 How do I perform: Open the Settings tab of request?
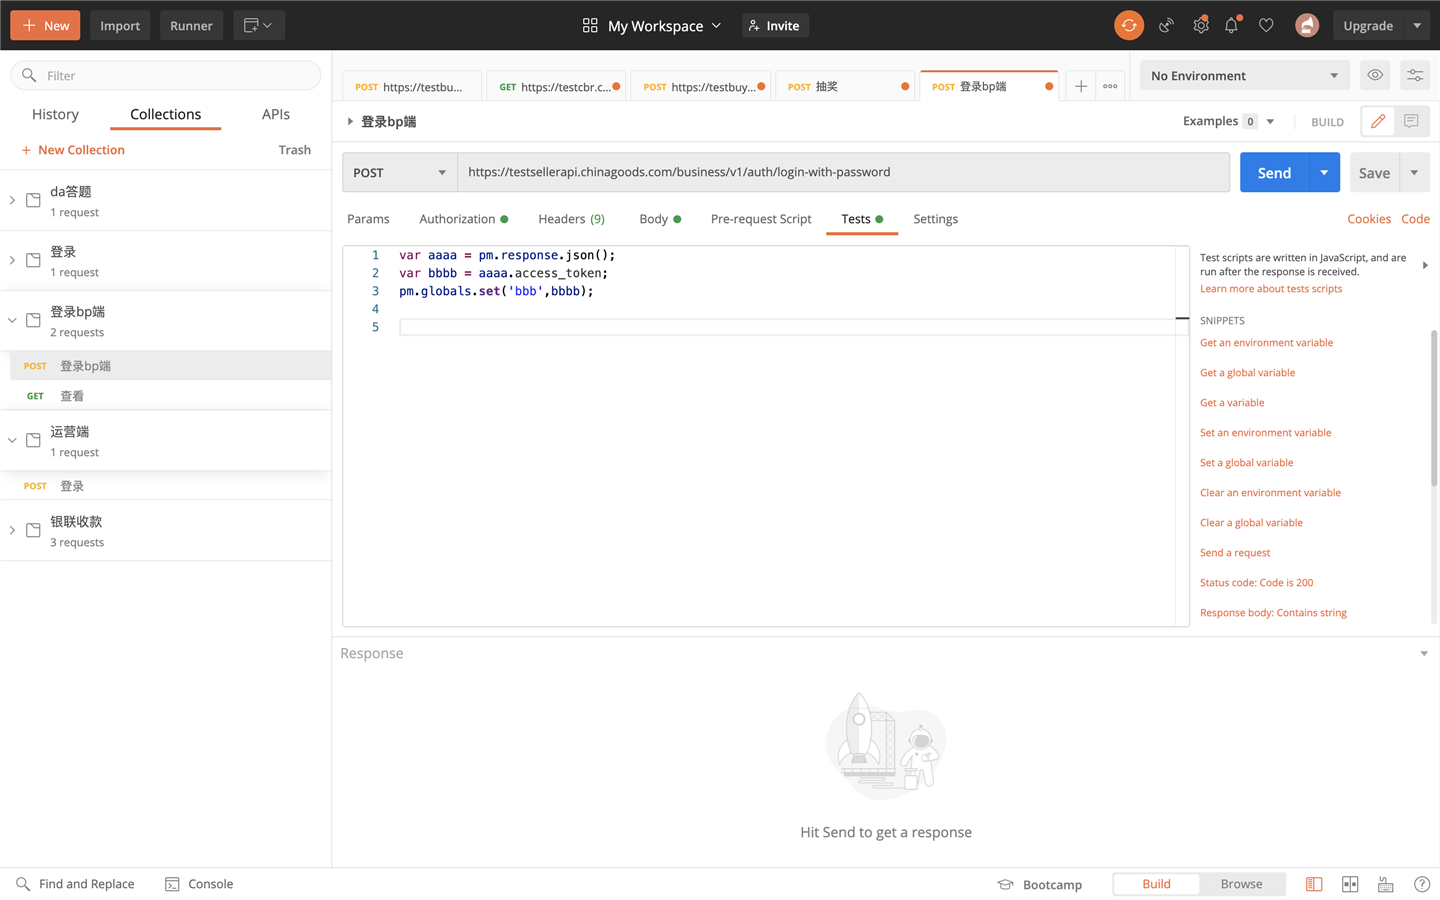(x=935, y=219)
